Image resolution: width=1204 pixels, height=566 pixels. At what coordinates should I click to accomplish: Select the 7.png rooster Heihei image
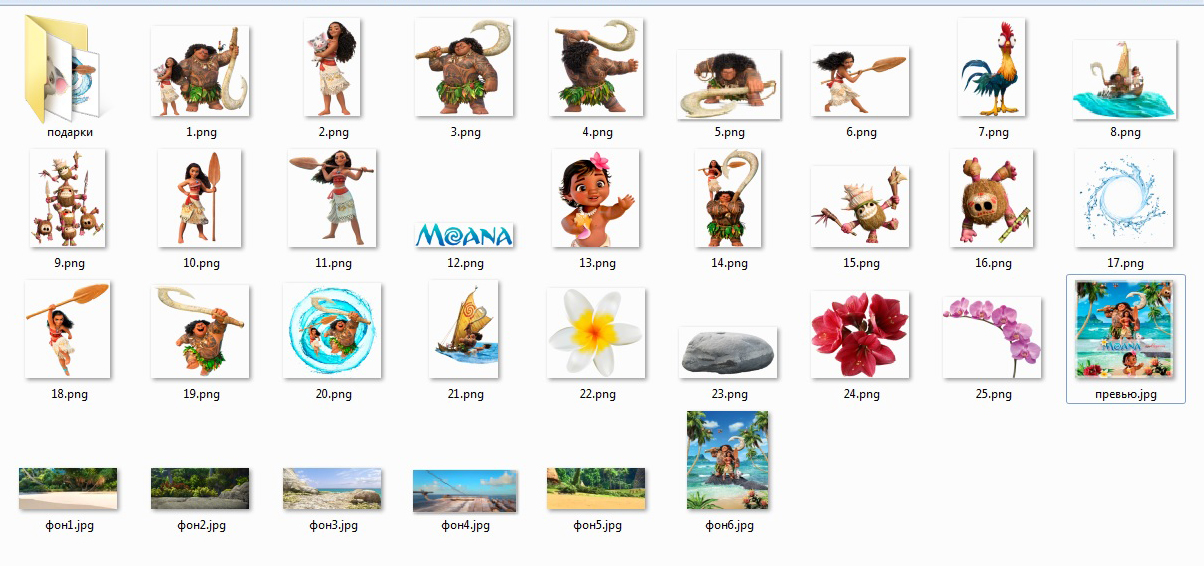point(993,68)
